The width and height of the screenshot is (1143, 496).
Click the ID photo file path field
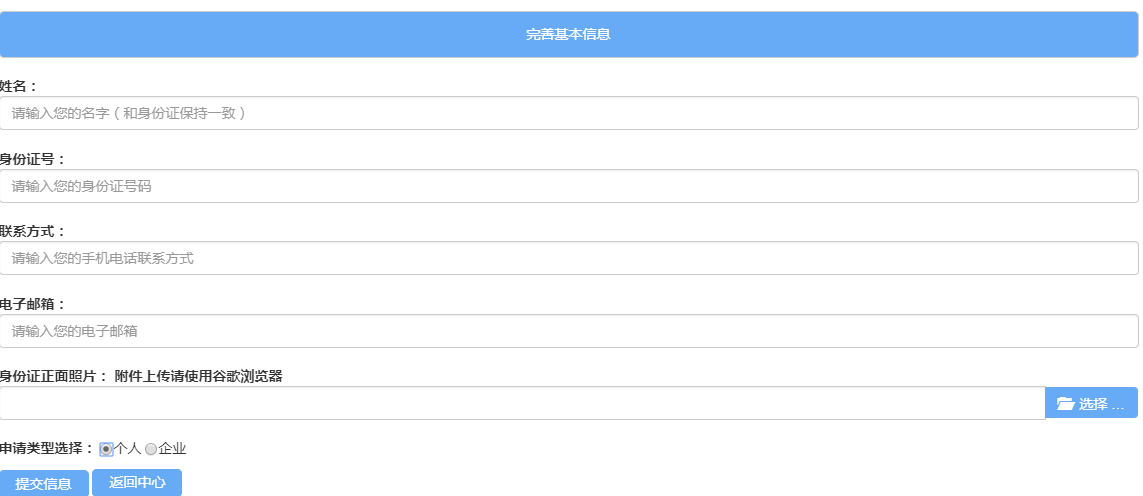[522, 403]
